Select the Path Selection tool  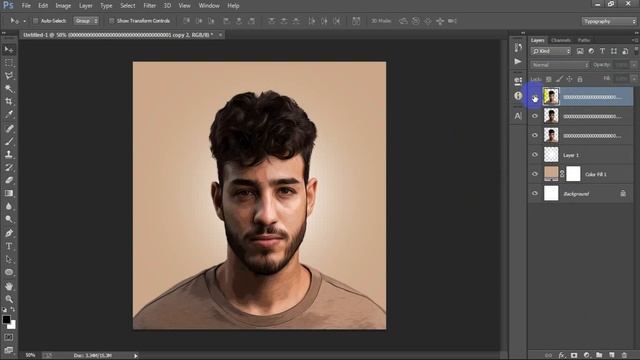pos(9,259)
